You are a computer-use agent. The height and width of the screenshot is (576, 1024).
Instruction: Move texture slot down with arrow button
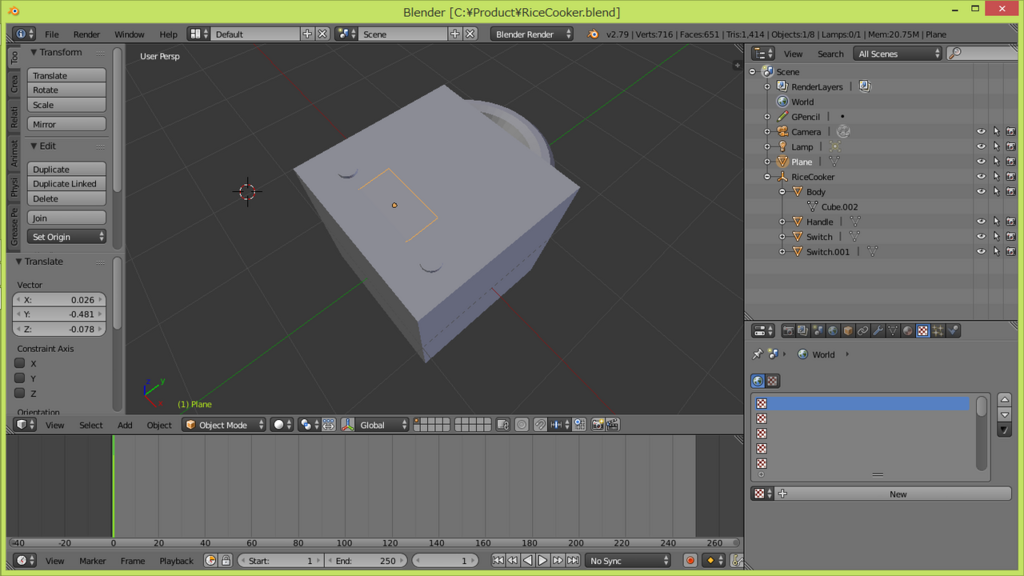coord(1004,415)
